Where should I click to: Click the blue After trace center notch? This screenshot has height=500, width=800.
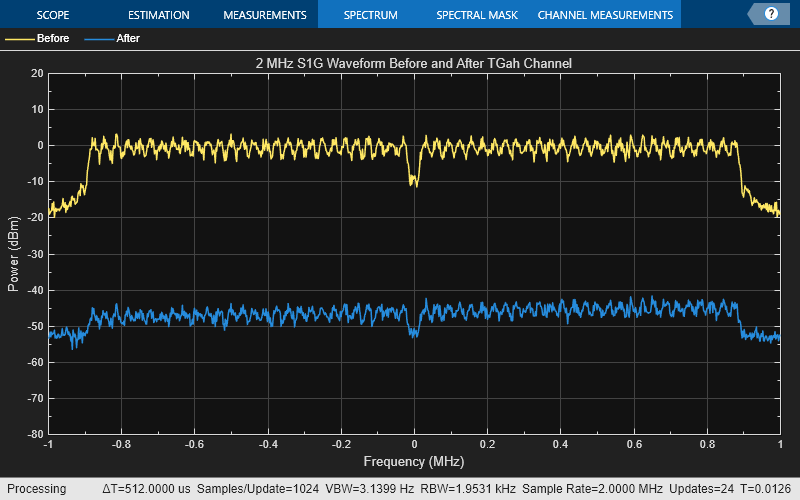[x=414, y=332]
